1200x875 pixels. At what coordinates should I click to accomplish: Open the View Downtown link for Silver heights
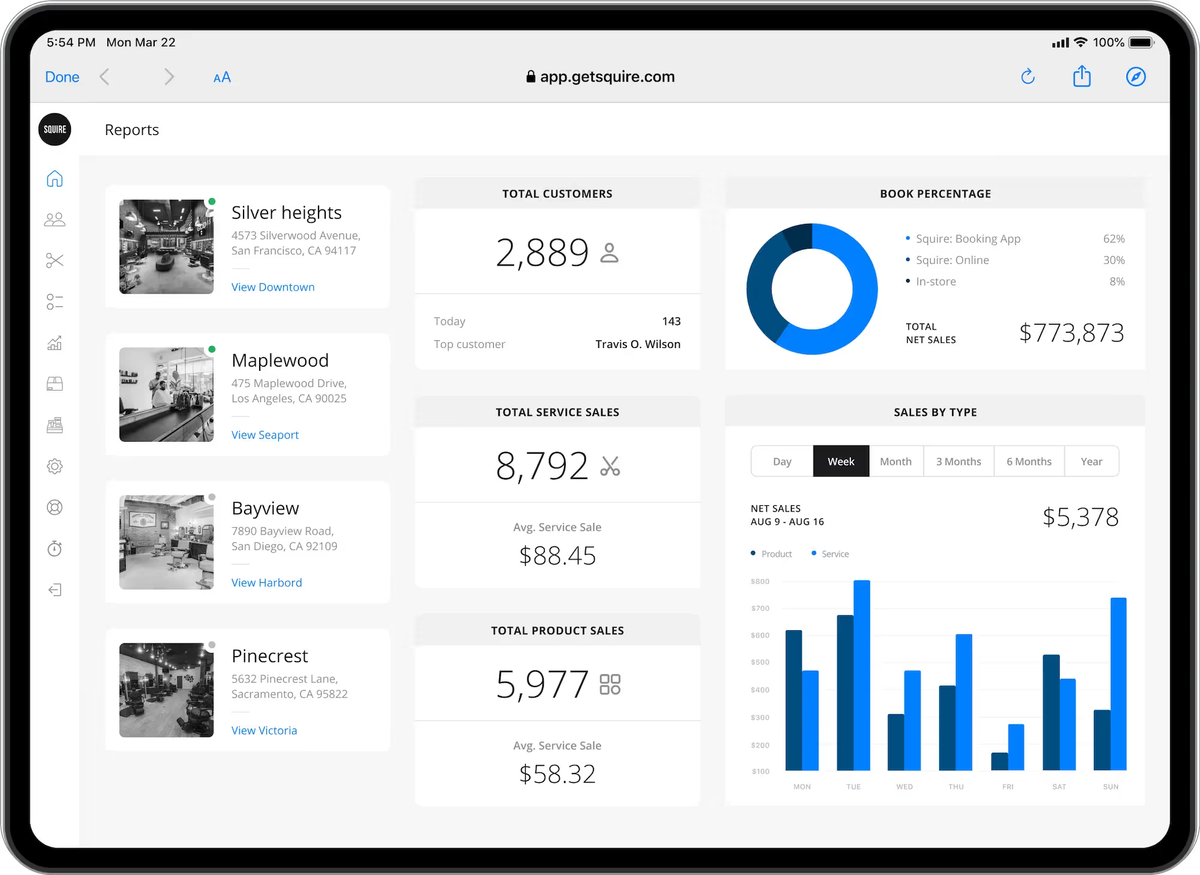[272, 287]
